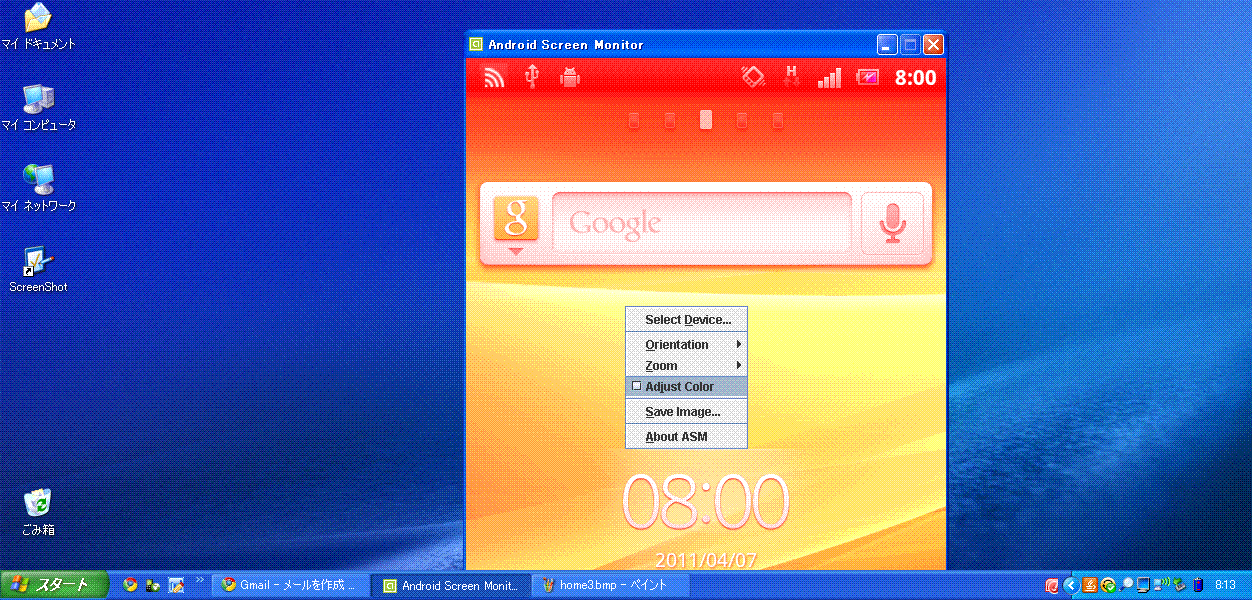1252x600 pixels.
Task: Switch to Gmail taskbar button
Action: 291,585
